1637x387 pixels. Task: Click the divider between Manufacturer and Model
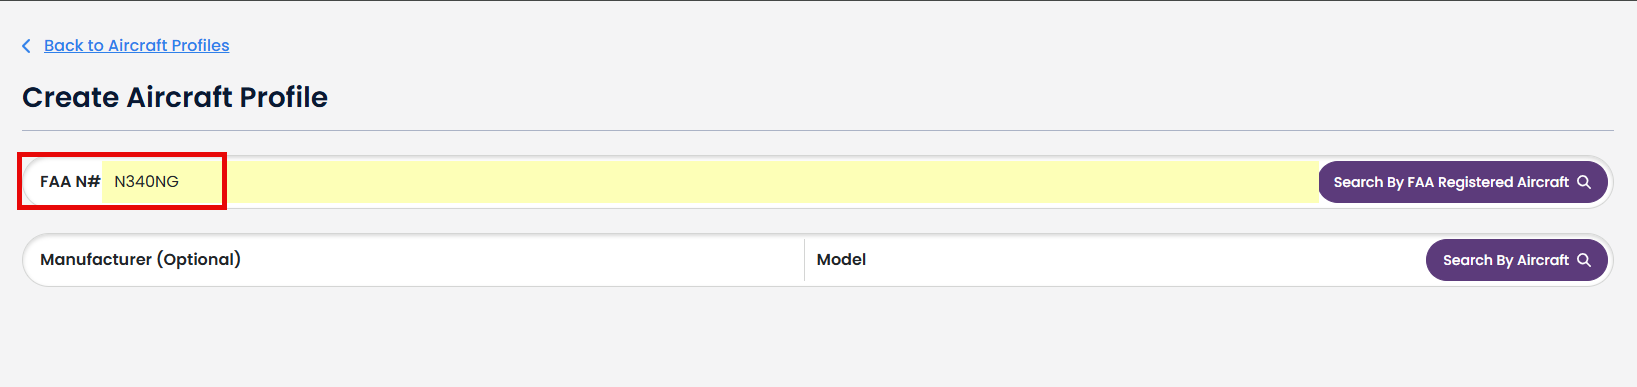[x=804, y=260]
